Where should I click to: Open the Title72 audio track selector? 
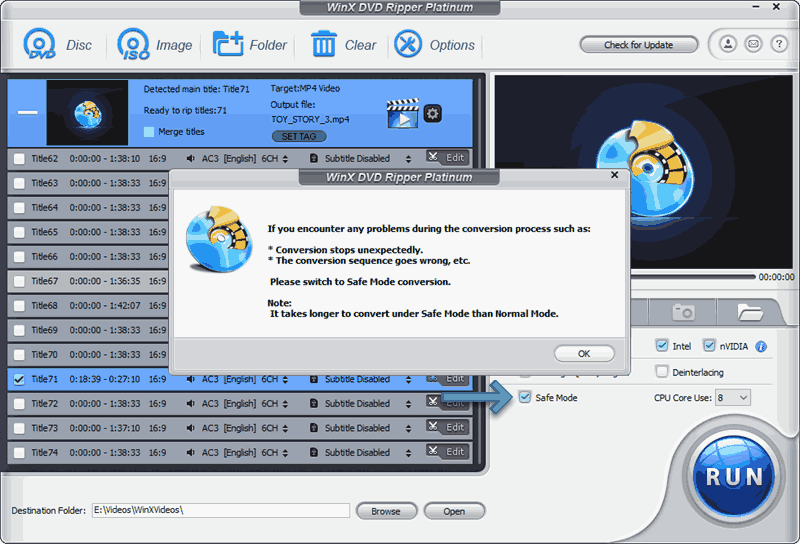click(285, 404)
